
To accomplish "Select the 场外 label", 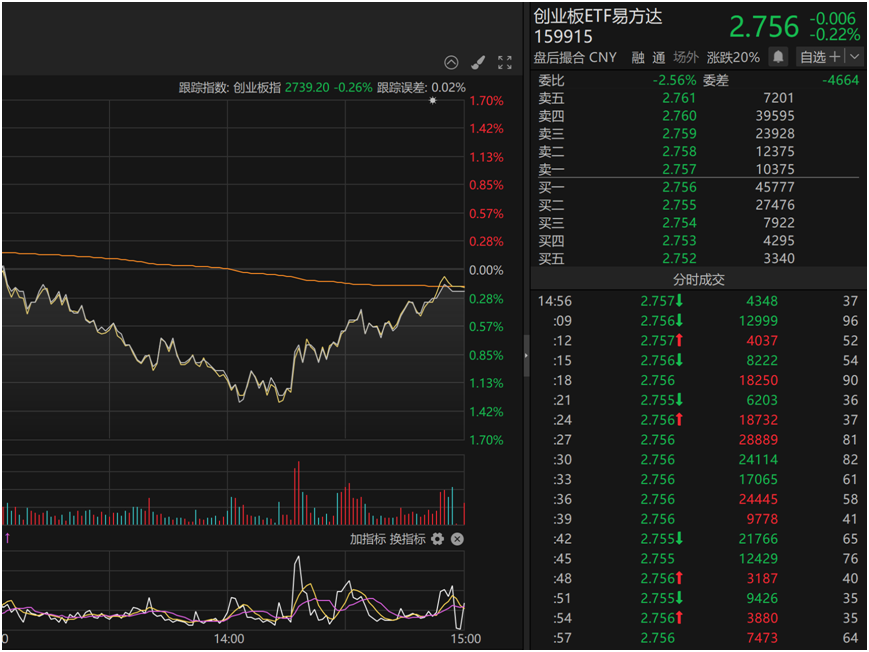I will [686, 57].
